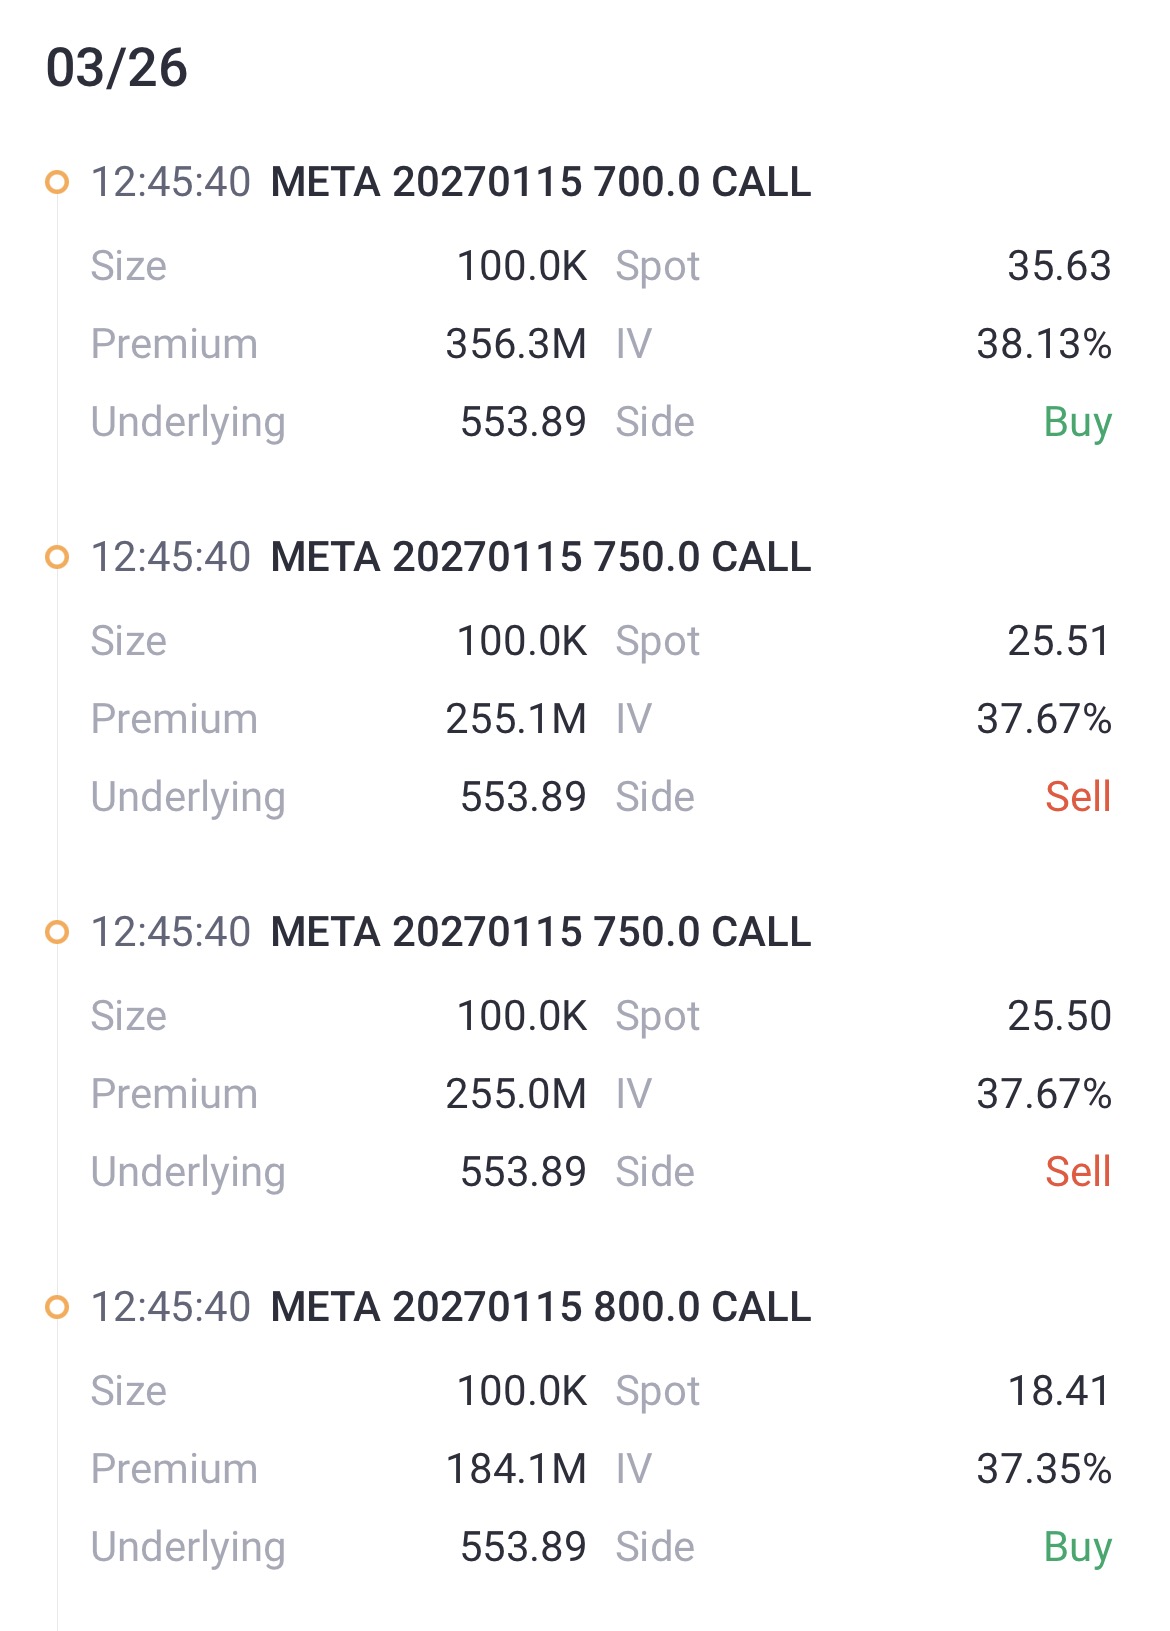The height and width of the screenshot is (1631, 1170).
Task: Open the 750.0 CALL trade with 255.0M premium
Action: click(x=540, y=932)
